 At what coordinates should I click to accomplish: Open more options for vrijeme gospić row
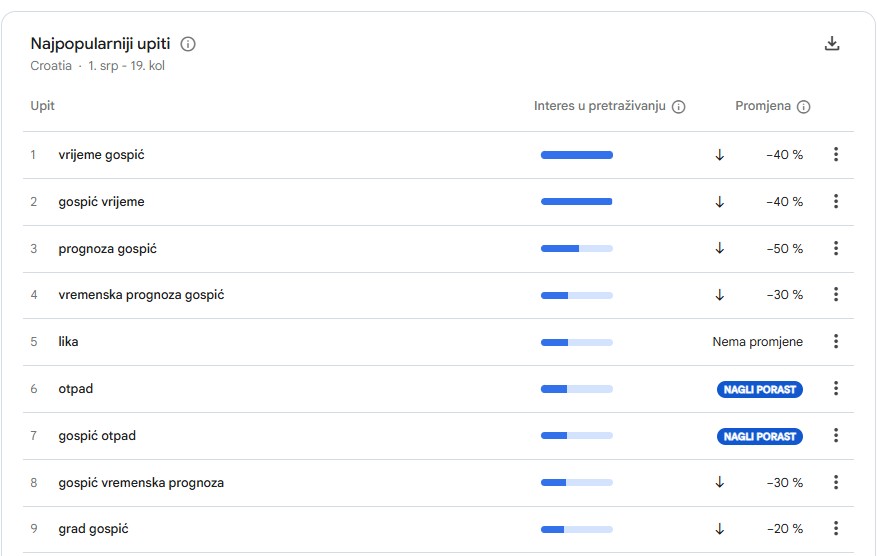click(836, 154)
